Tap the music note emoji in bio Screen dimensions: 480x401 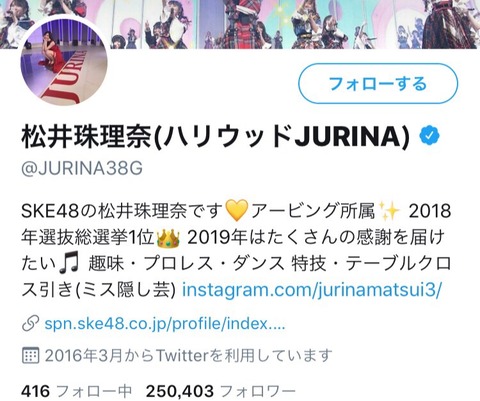pyautogui.click(x=69, y=263)
